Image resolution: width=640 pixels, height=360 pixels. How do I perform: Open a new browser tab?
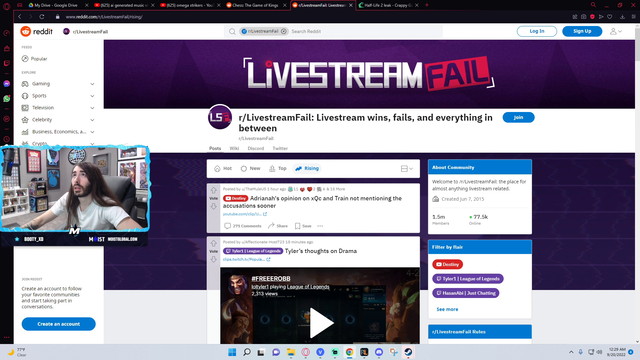click(x=427, y=5)
